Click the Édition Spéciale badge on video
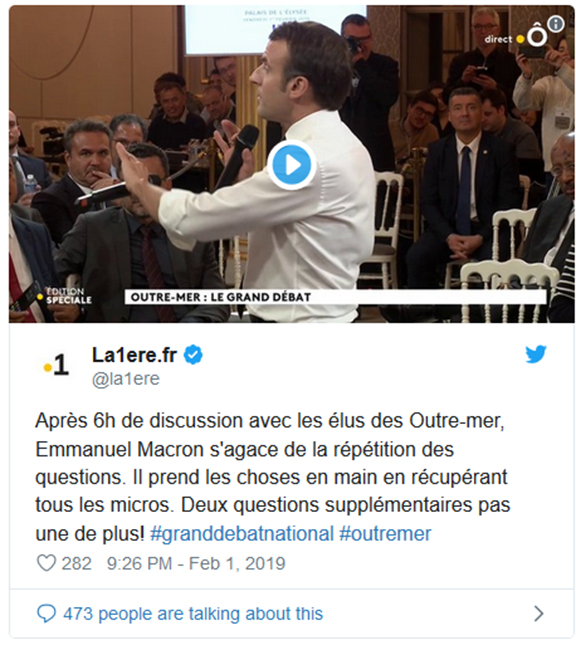Screen dimensions: 576x650 [x=63, y=296]
